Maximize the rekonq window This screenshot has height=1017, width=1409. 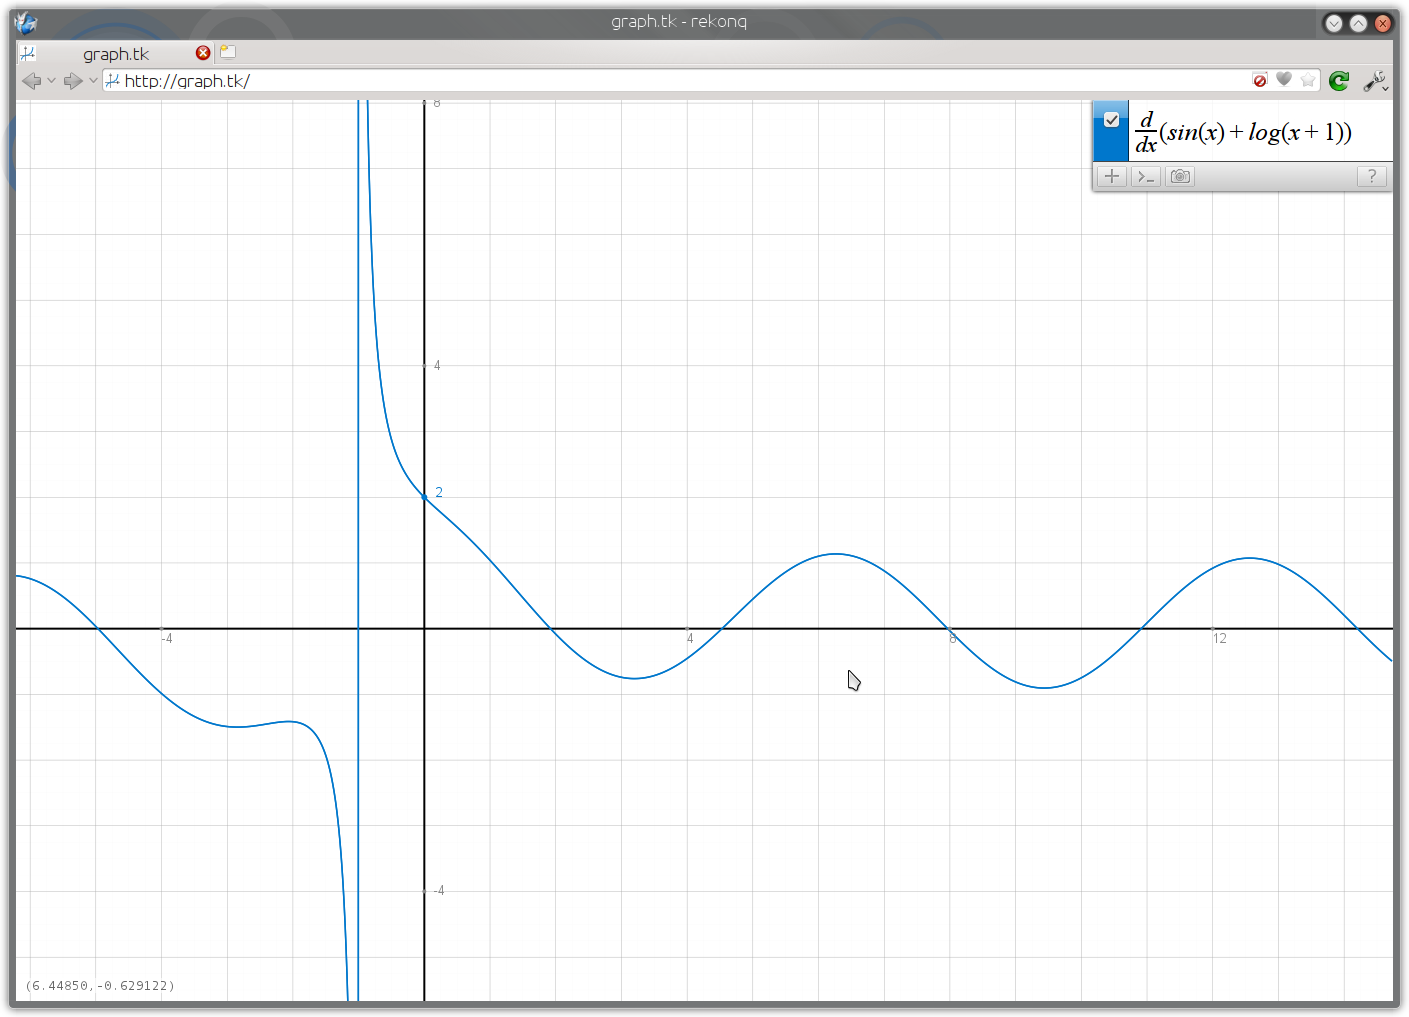(x=1358, y=23)
